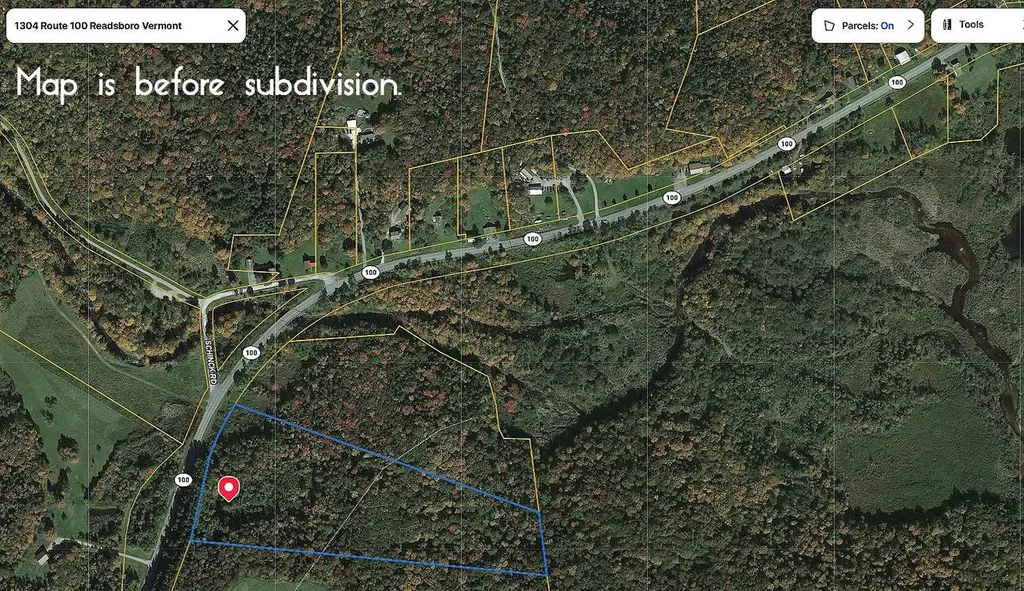Image resolution: width=1024 pixels, height=591 pixels.
Task: Click the Route 100 shield just below the Tools button
Action: 897,82
